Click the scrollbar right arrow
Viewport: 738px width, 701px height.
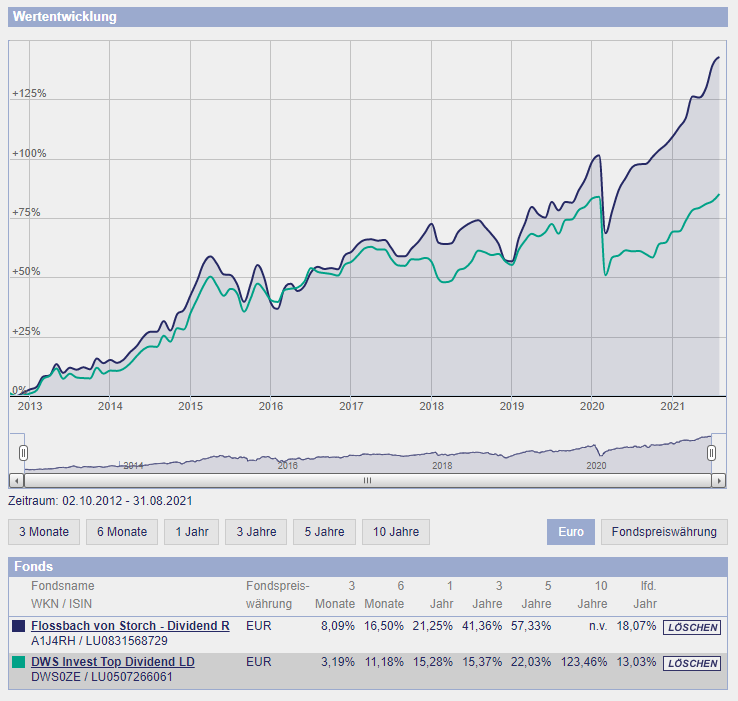coord(719,481)
